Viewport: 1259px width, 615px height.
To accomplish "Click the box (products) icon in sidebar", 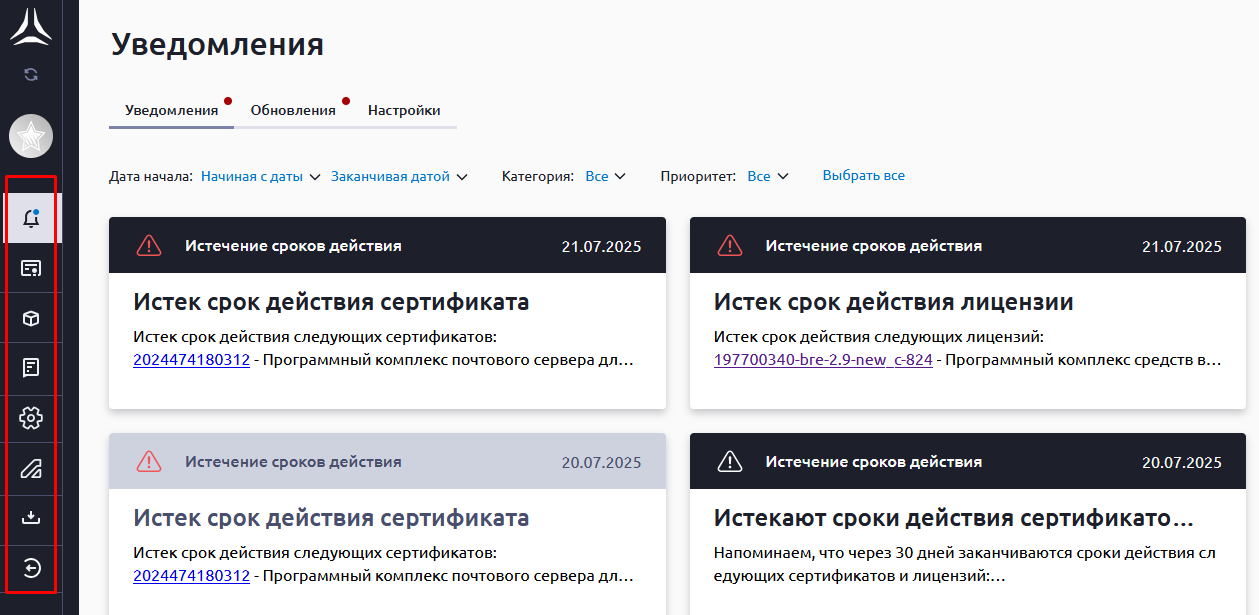I will point(31,318).
